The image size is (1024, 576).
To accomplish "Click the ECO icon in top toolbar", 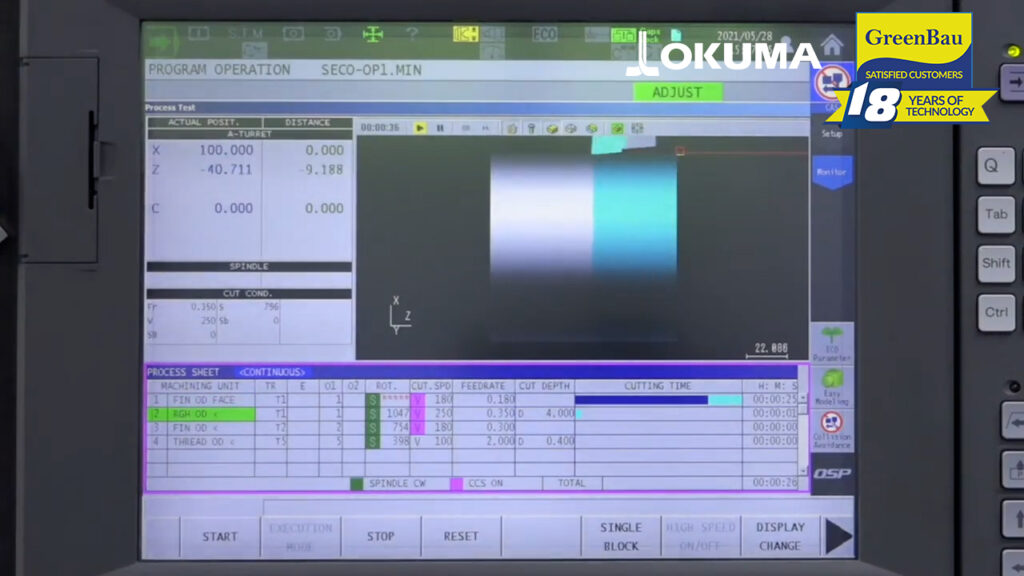I will [x=545, y=34].
